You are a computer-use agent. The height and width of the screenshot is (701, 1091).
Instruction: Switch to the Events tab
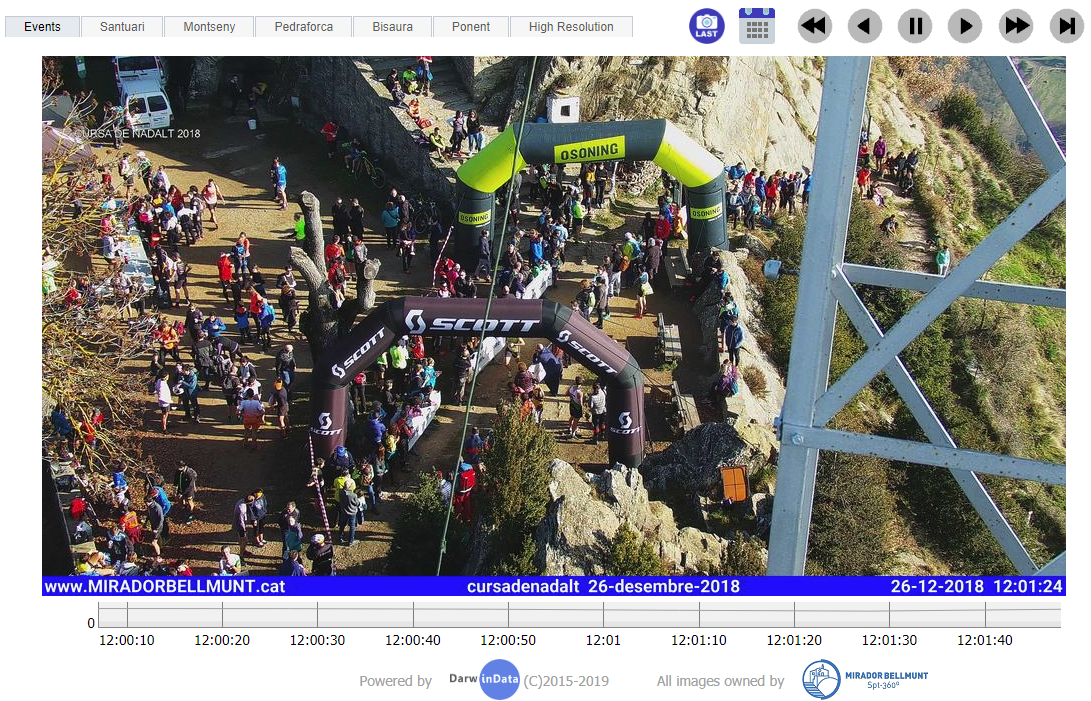tap(42, 26)
